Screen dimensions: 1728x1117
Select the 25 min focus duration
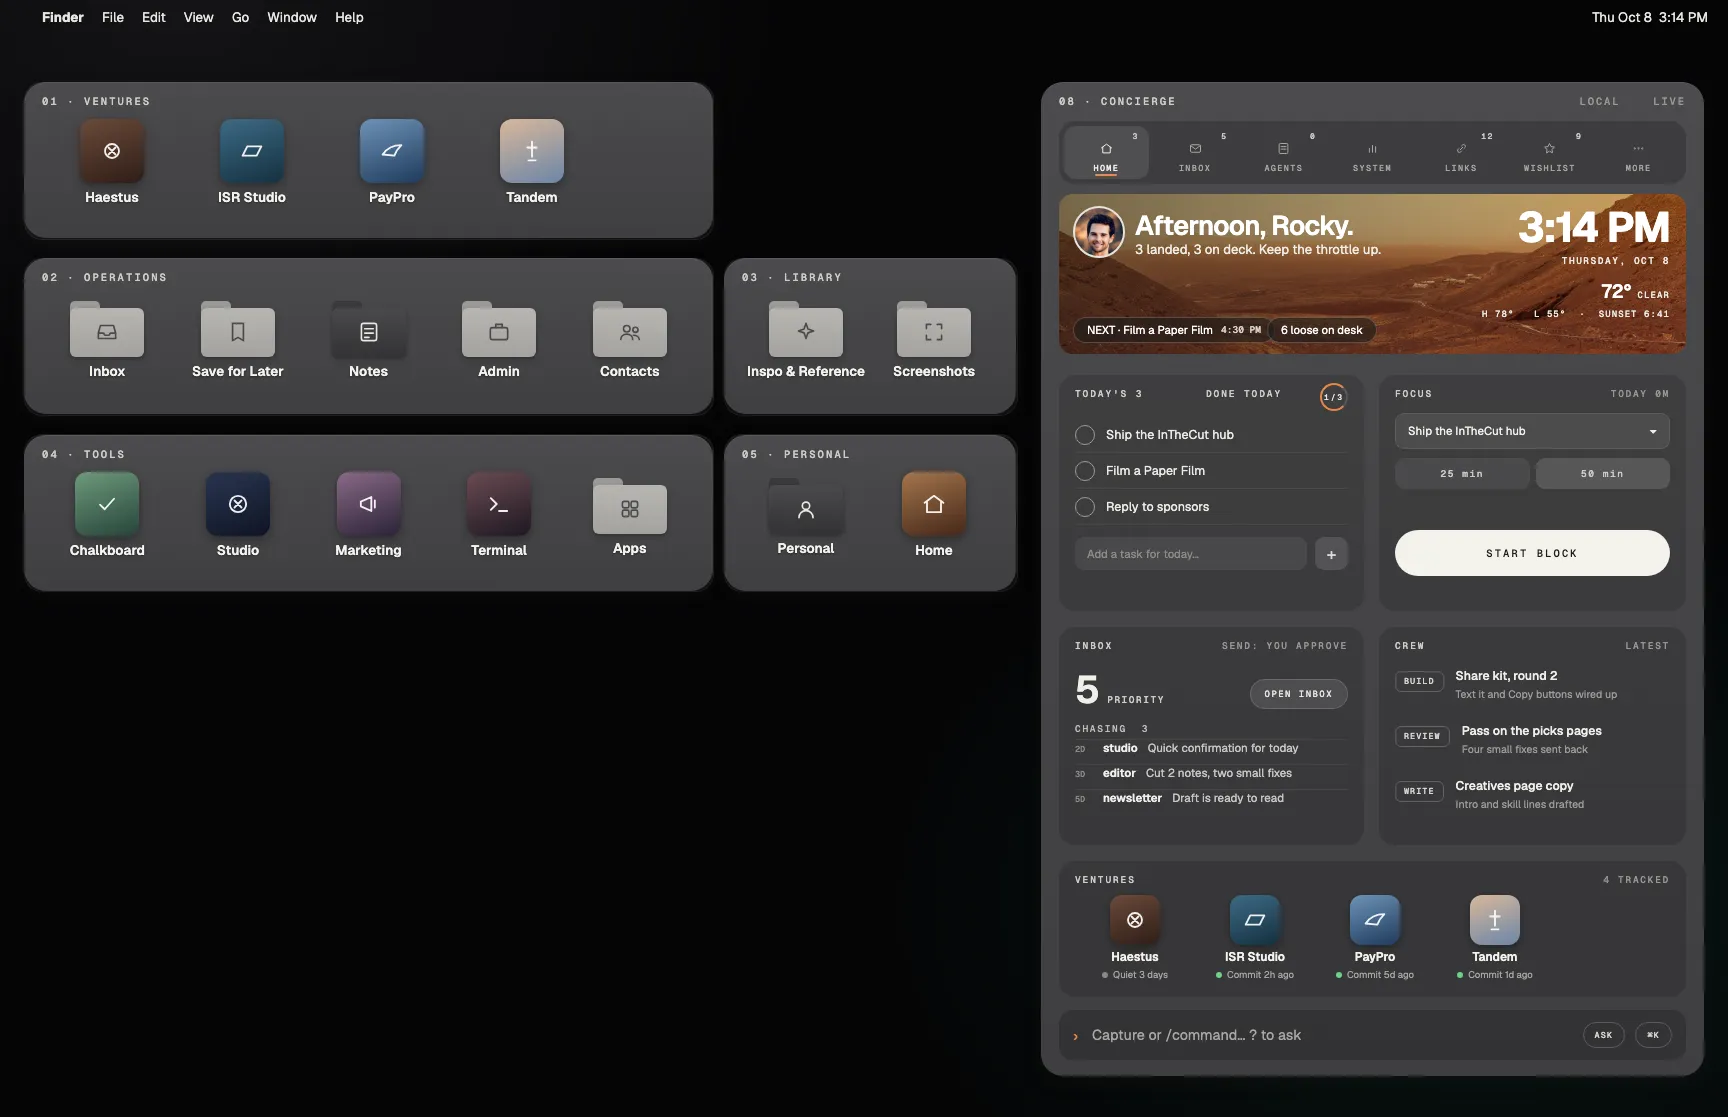point(1462,474)
